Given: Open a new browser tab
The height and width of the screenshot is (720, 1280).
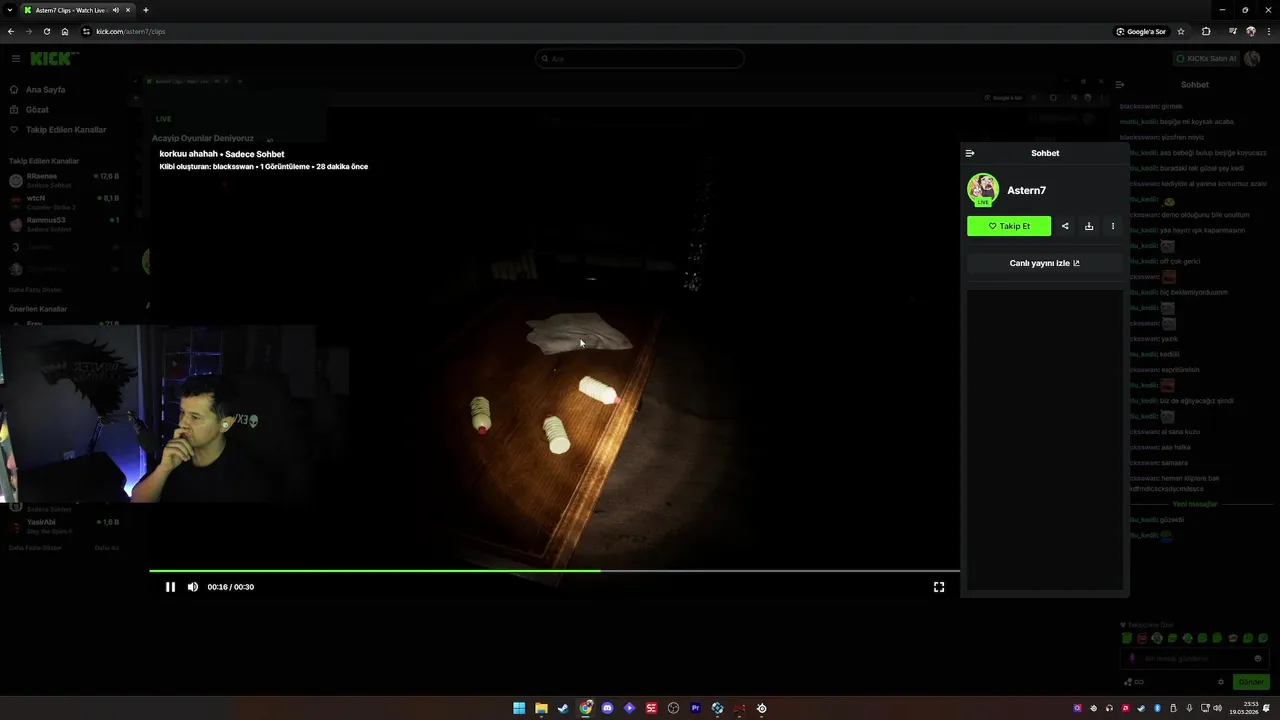Looking at the screenshot, I should [146, 10].
